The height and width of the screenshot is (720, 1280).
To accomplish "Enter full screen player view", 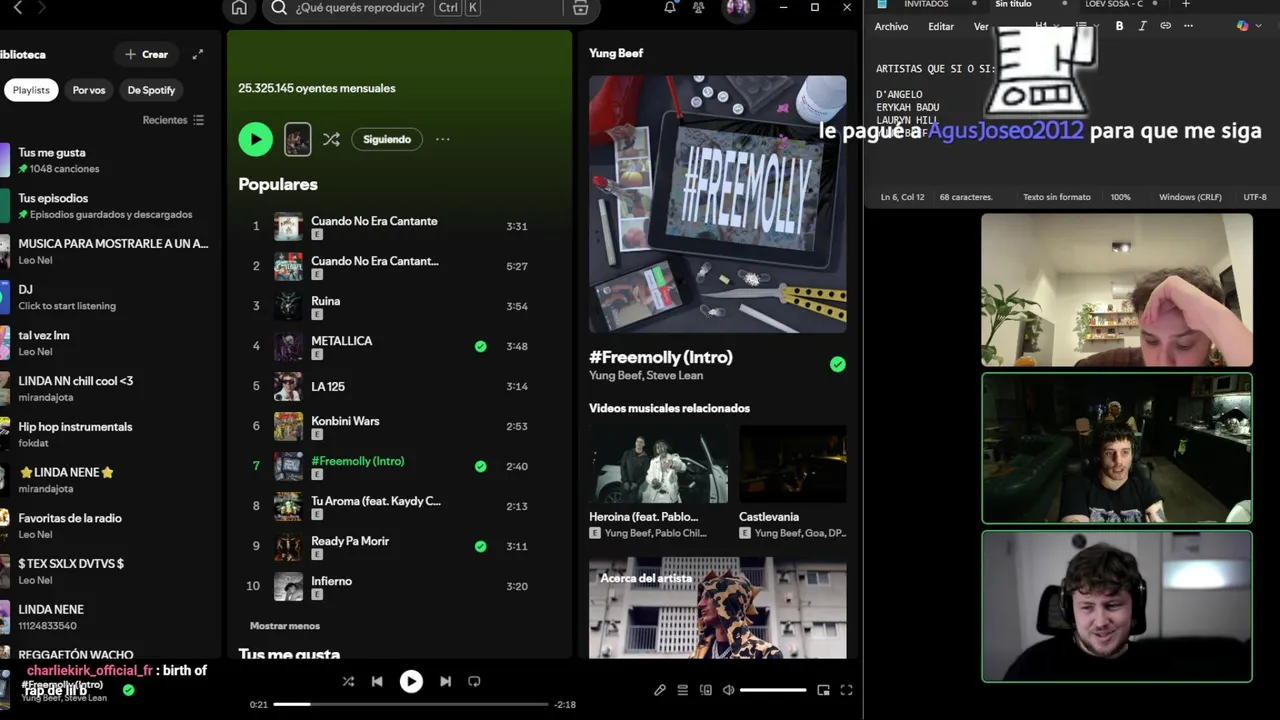I will click(x=846, y=690).
